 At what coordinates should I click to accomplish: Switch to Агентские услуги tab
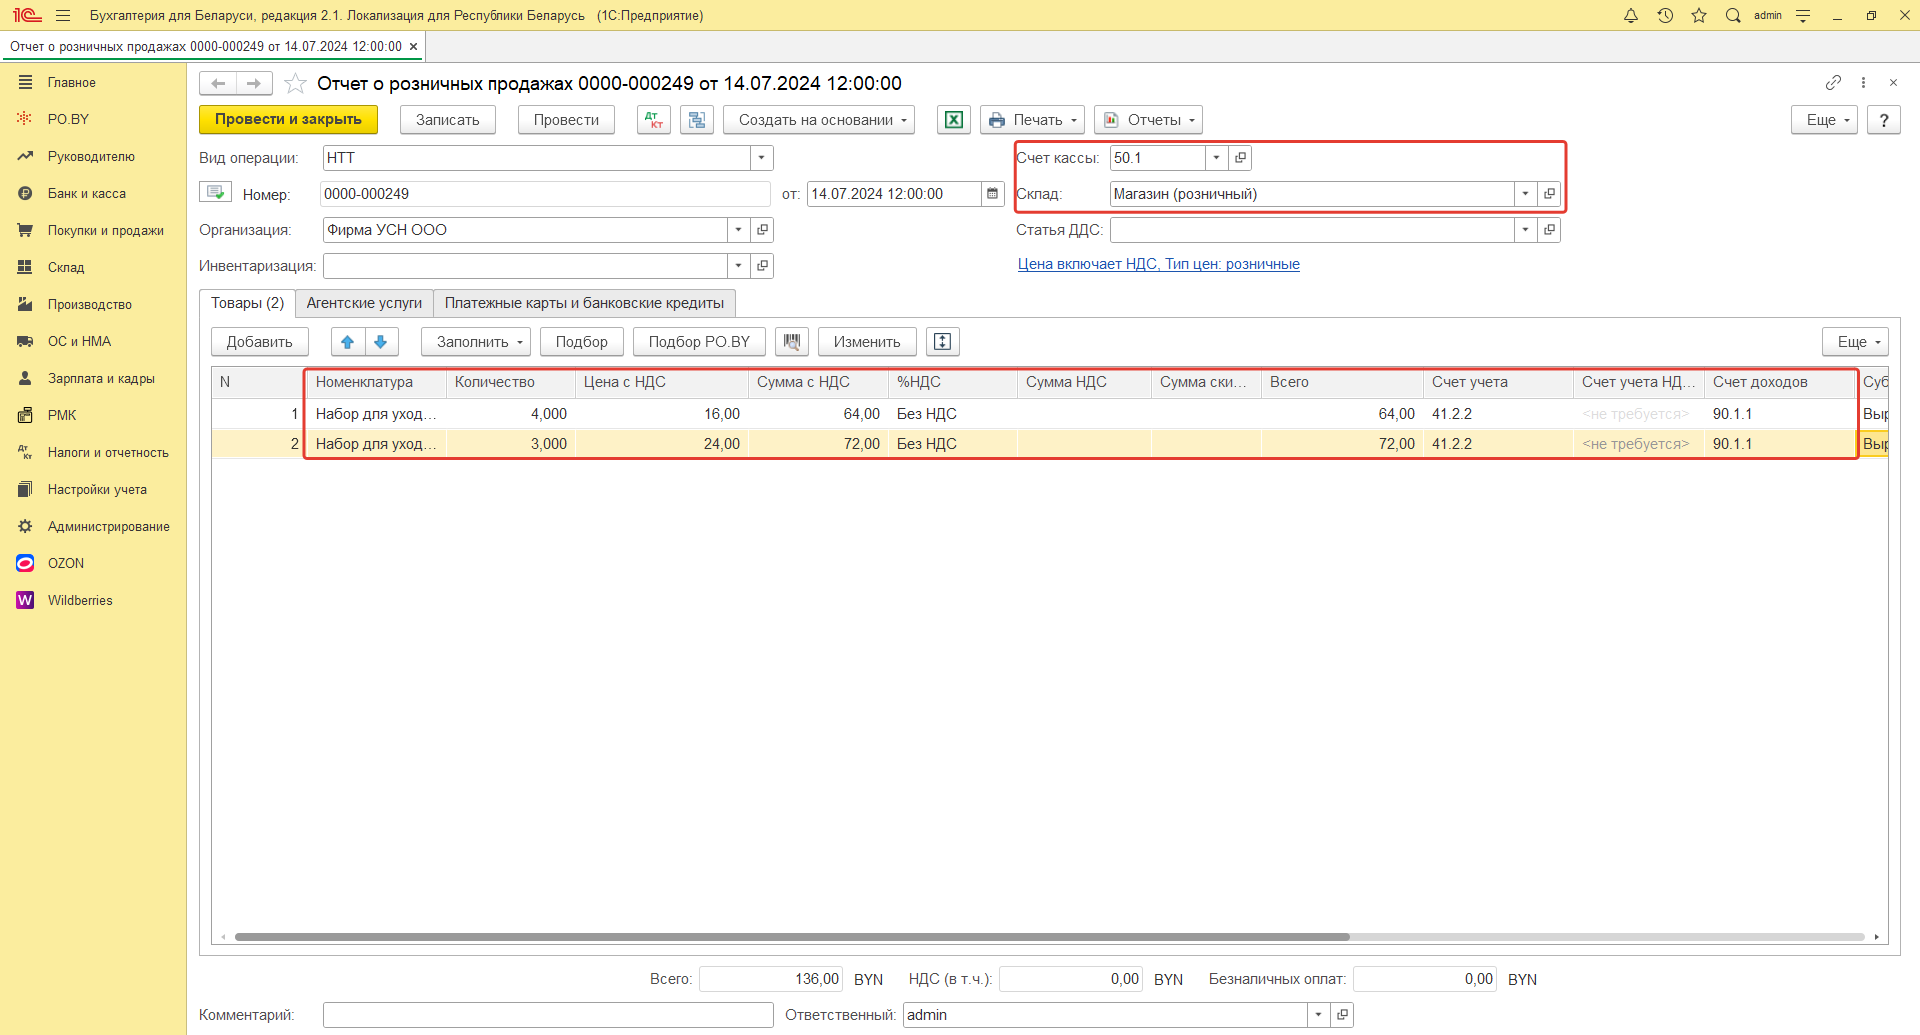point(364,303)
